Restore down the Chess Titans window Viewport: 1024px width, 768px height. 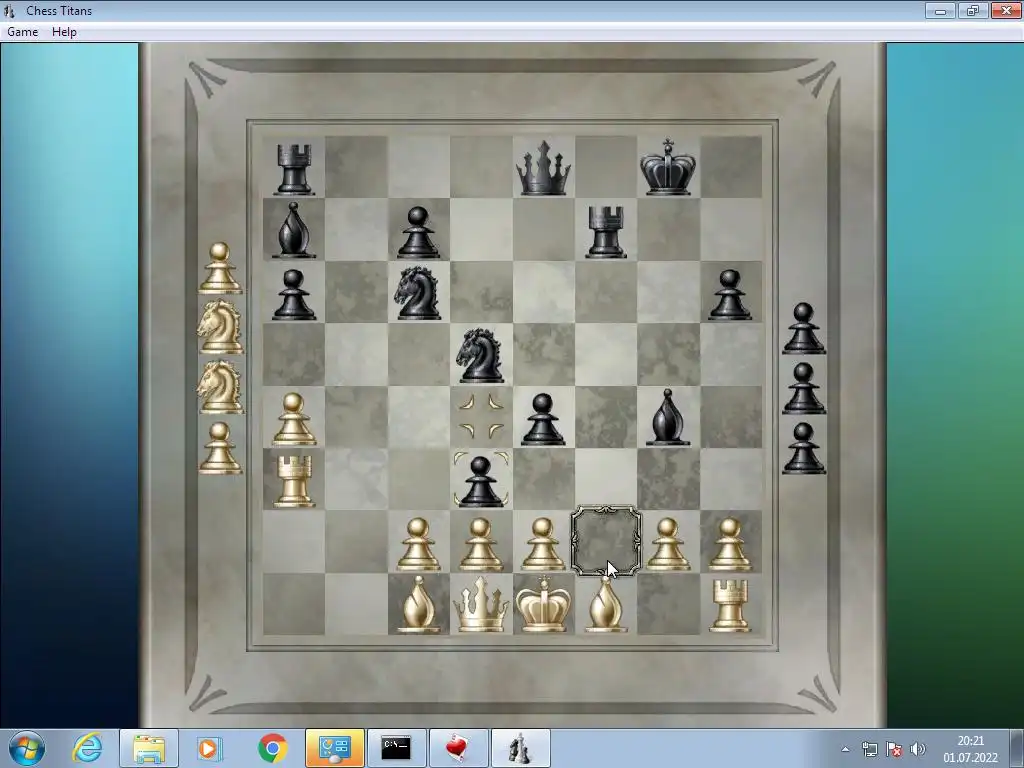973,10
